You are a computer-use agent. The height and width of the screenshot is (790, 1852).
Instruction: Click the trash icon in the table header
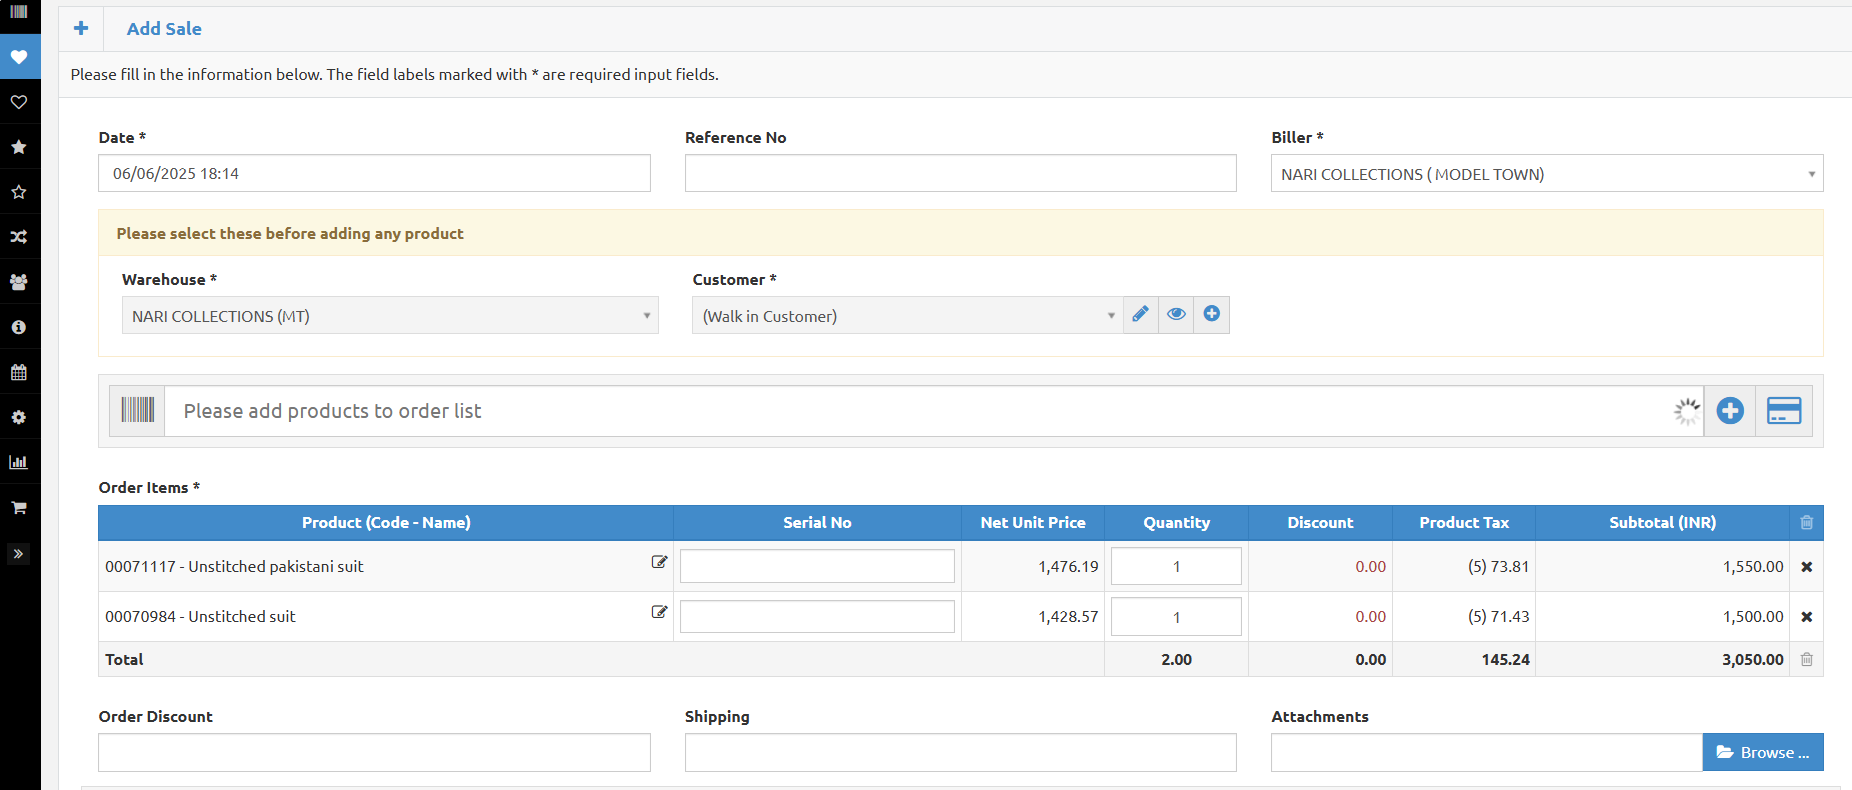pos(1806,522)
